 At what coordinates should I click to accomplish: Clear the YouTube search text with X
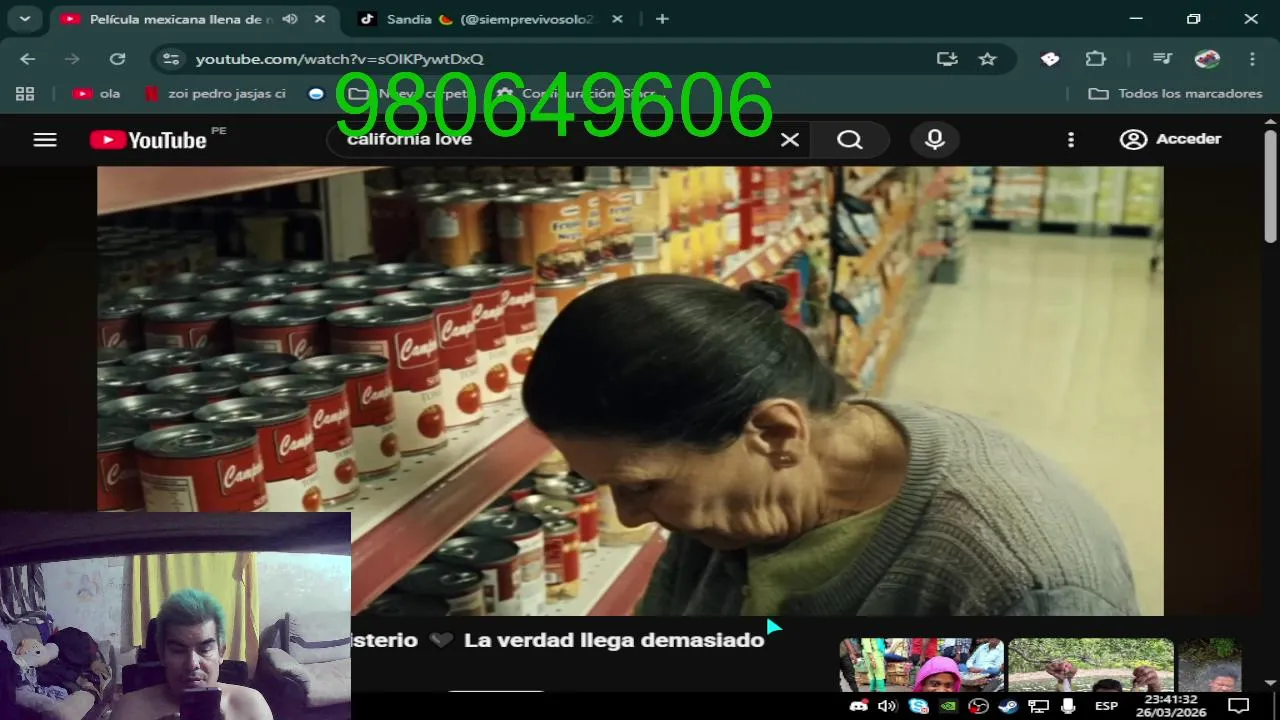[790, 140]
